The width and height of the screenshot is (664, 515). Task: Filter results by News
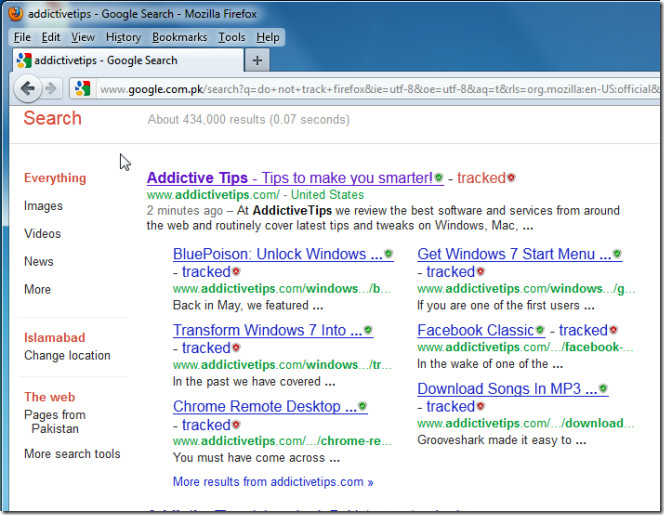click(x=39, y=261)
